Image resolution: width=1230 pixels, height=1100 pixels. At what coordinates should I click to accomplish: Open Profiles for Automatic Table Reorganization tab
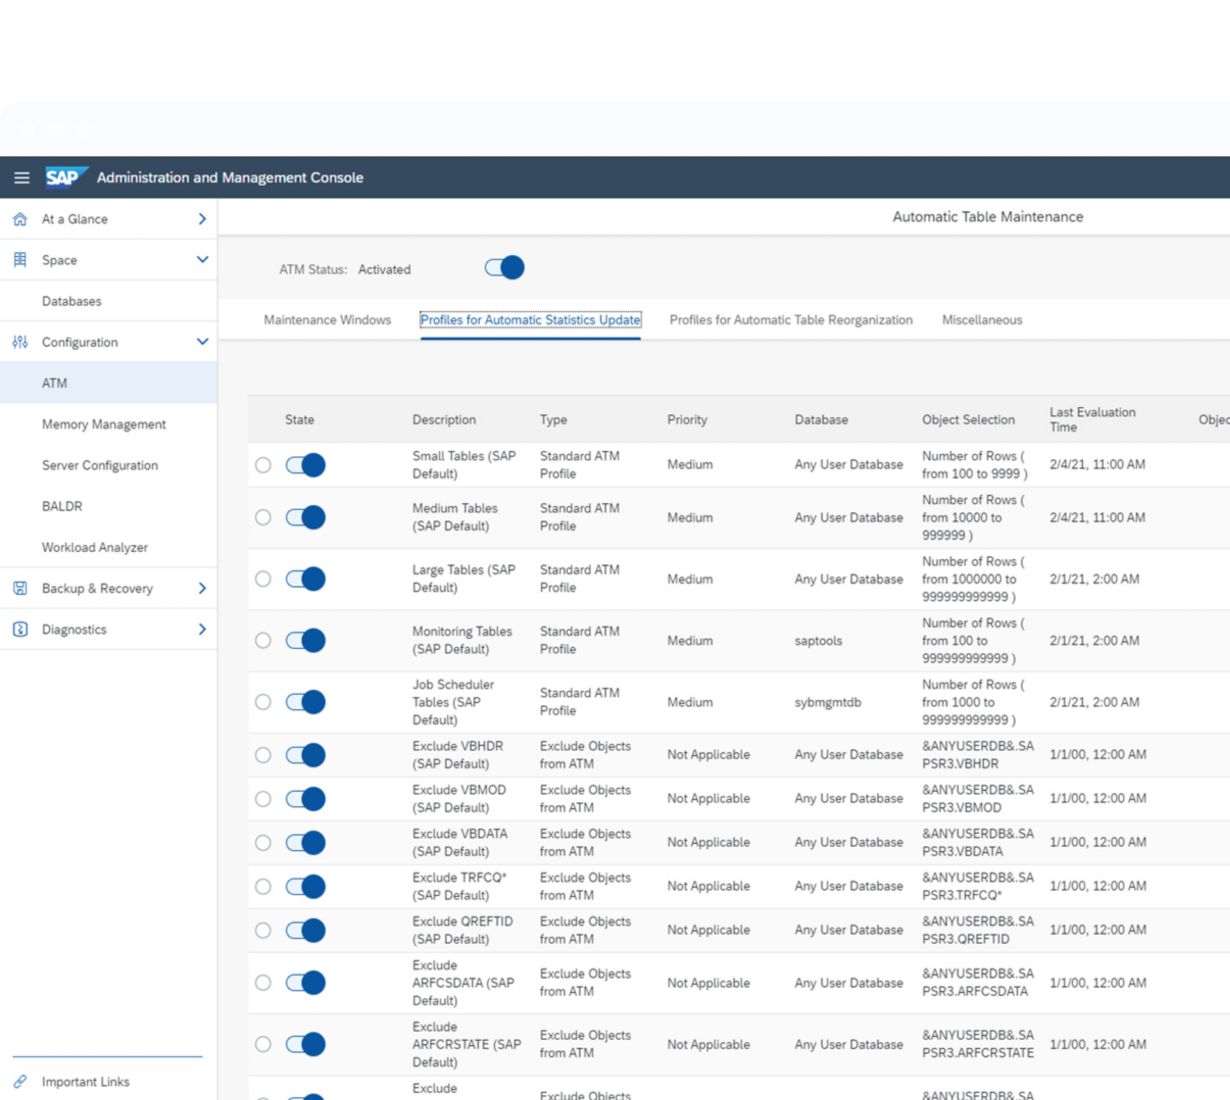coord(790,320)
